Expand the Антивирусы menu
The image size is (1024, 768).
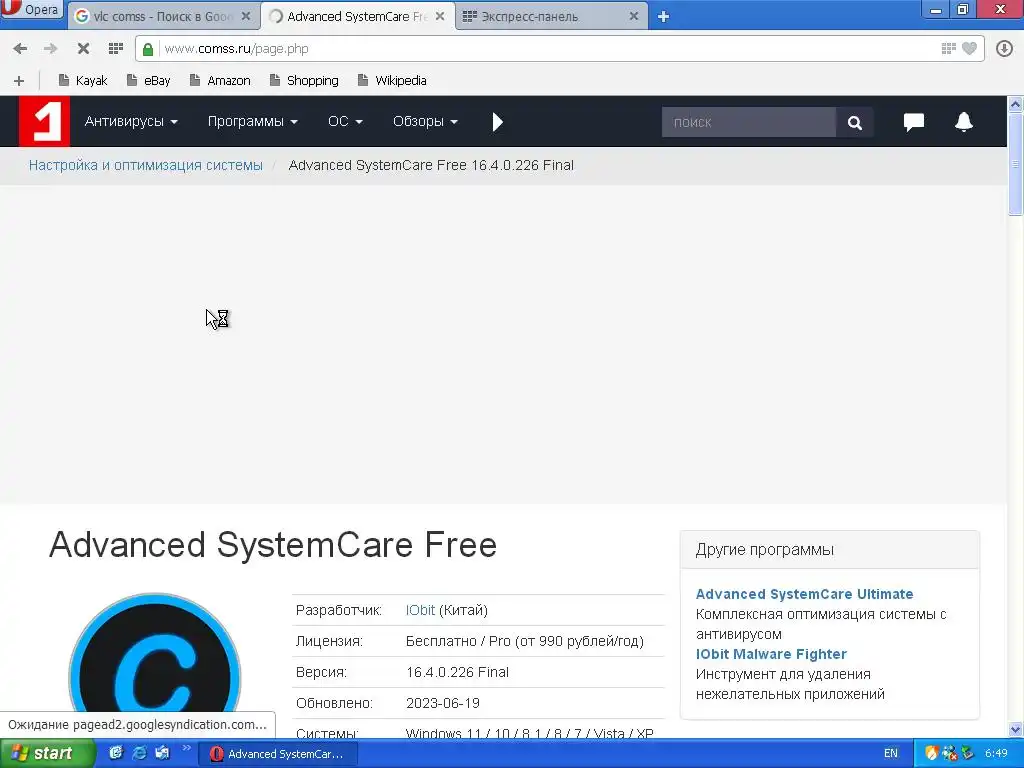pyautogui.click(x=131, y=121)
